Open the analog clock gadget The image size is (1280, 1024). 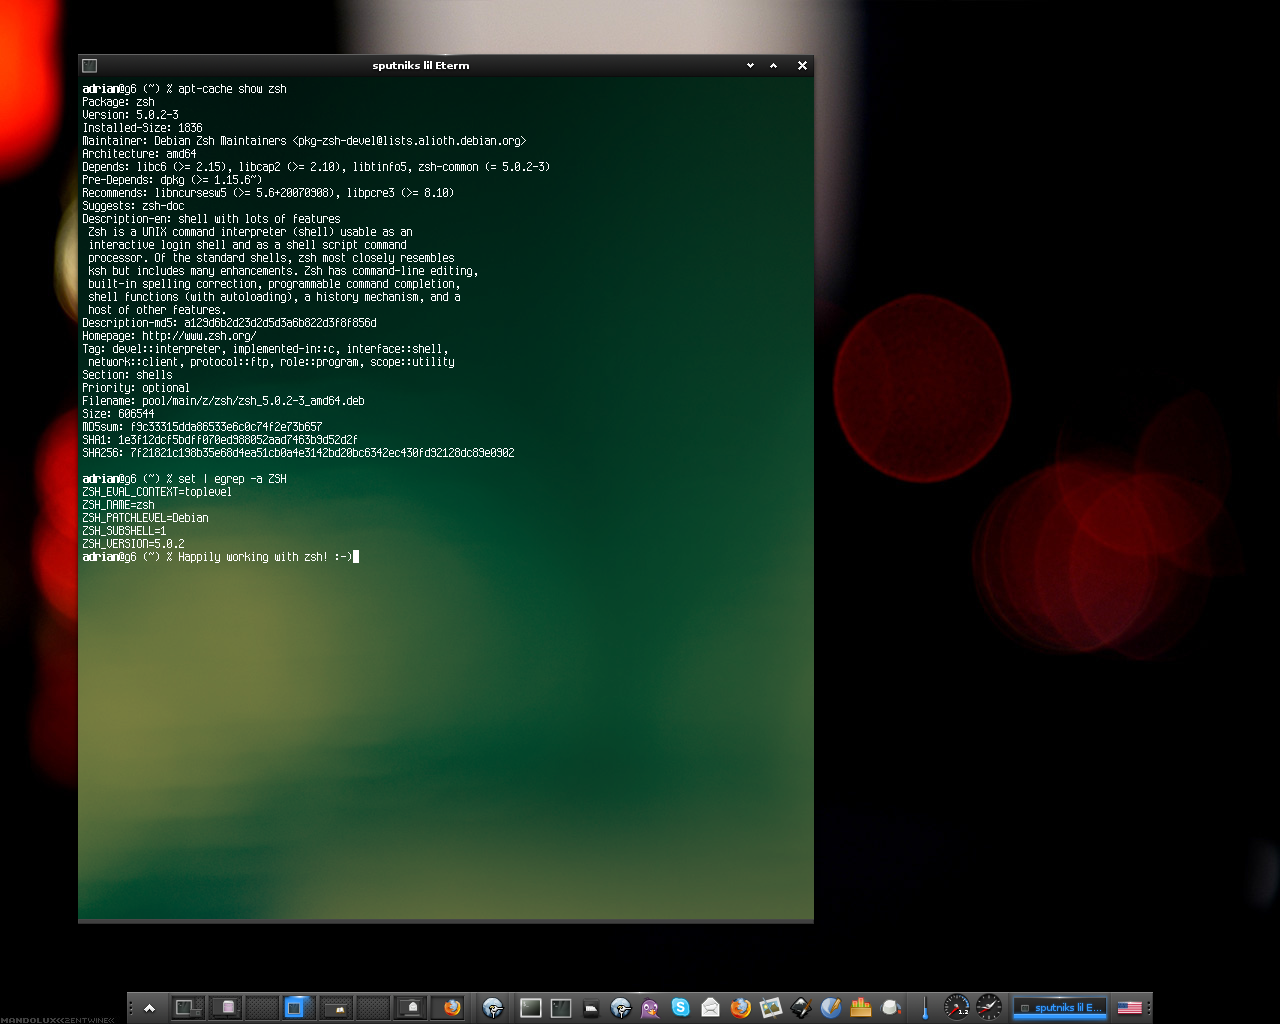tap(989, 1007)
